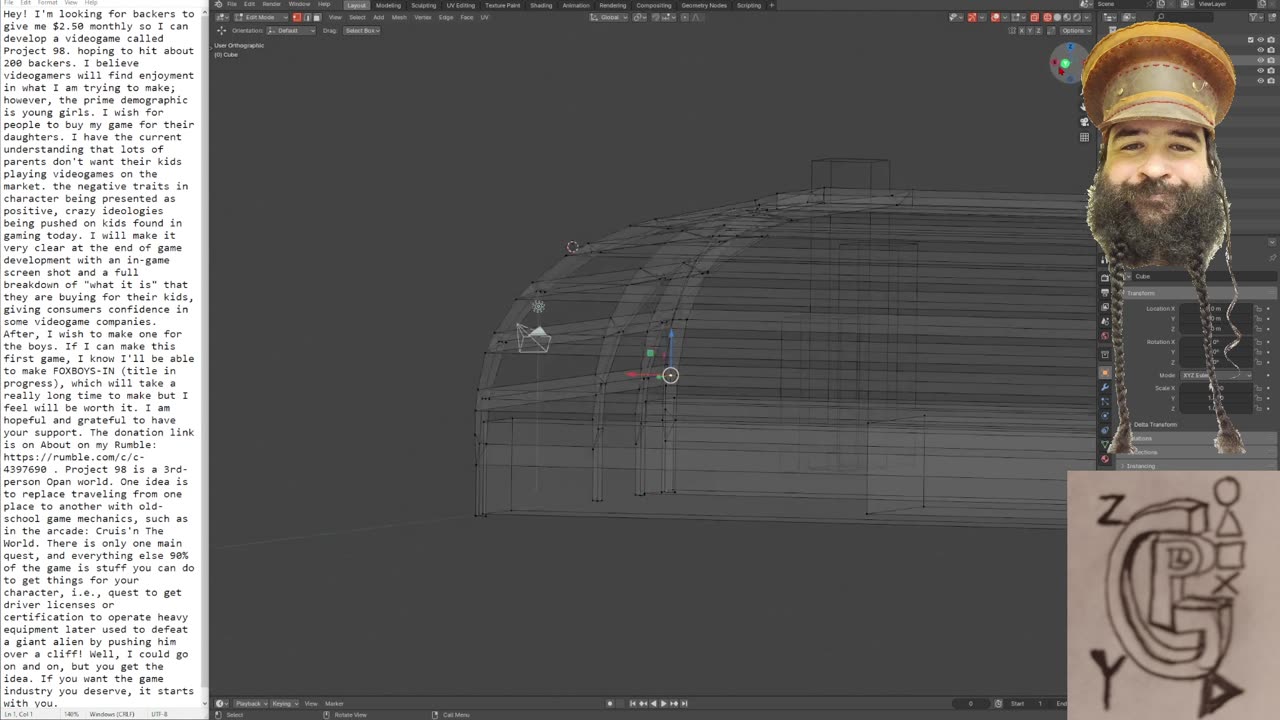This screenshot has width=1280, height=720.
Task: Select vertex select mode icon
Action: pos(297,17)
